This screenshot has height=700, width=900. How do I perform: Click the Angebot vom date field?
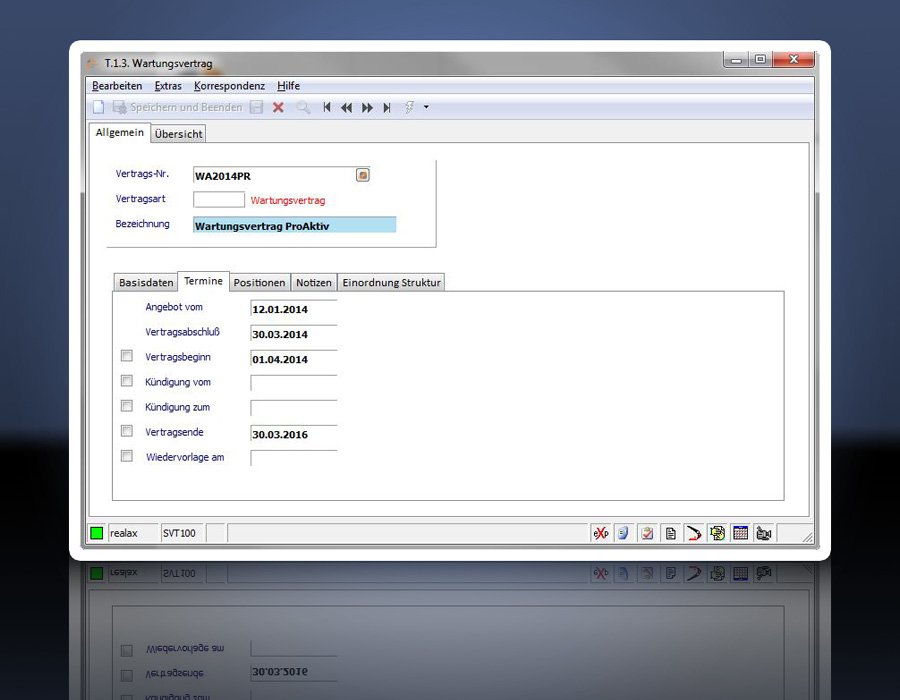click(294, 309)
